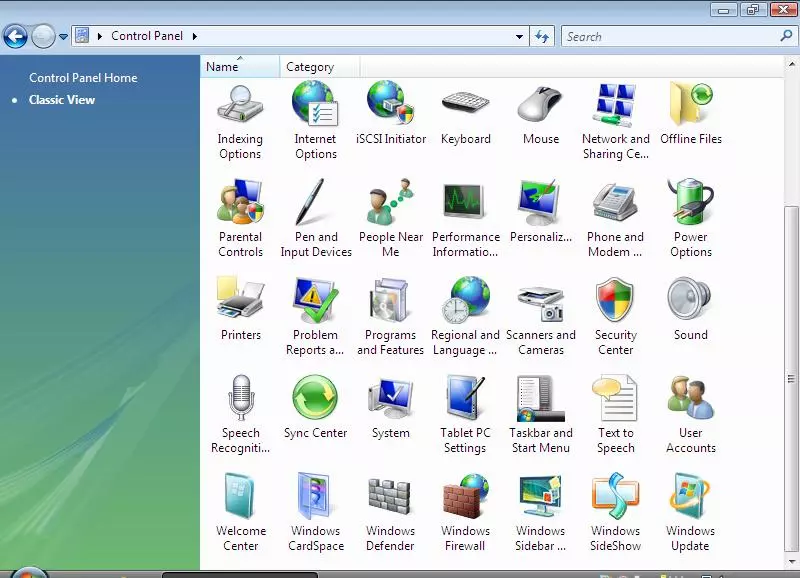800x578 pixels.
Task: Open Sound settings
Action: point(691,309)
